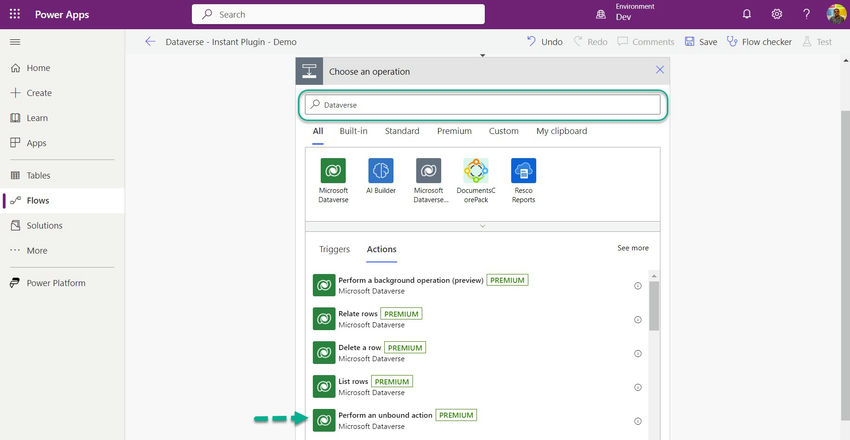
Task: Show info for Relate rows action
Action: pos(638,320)
